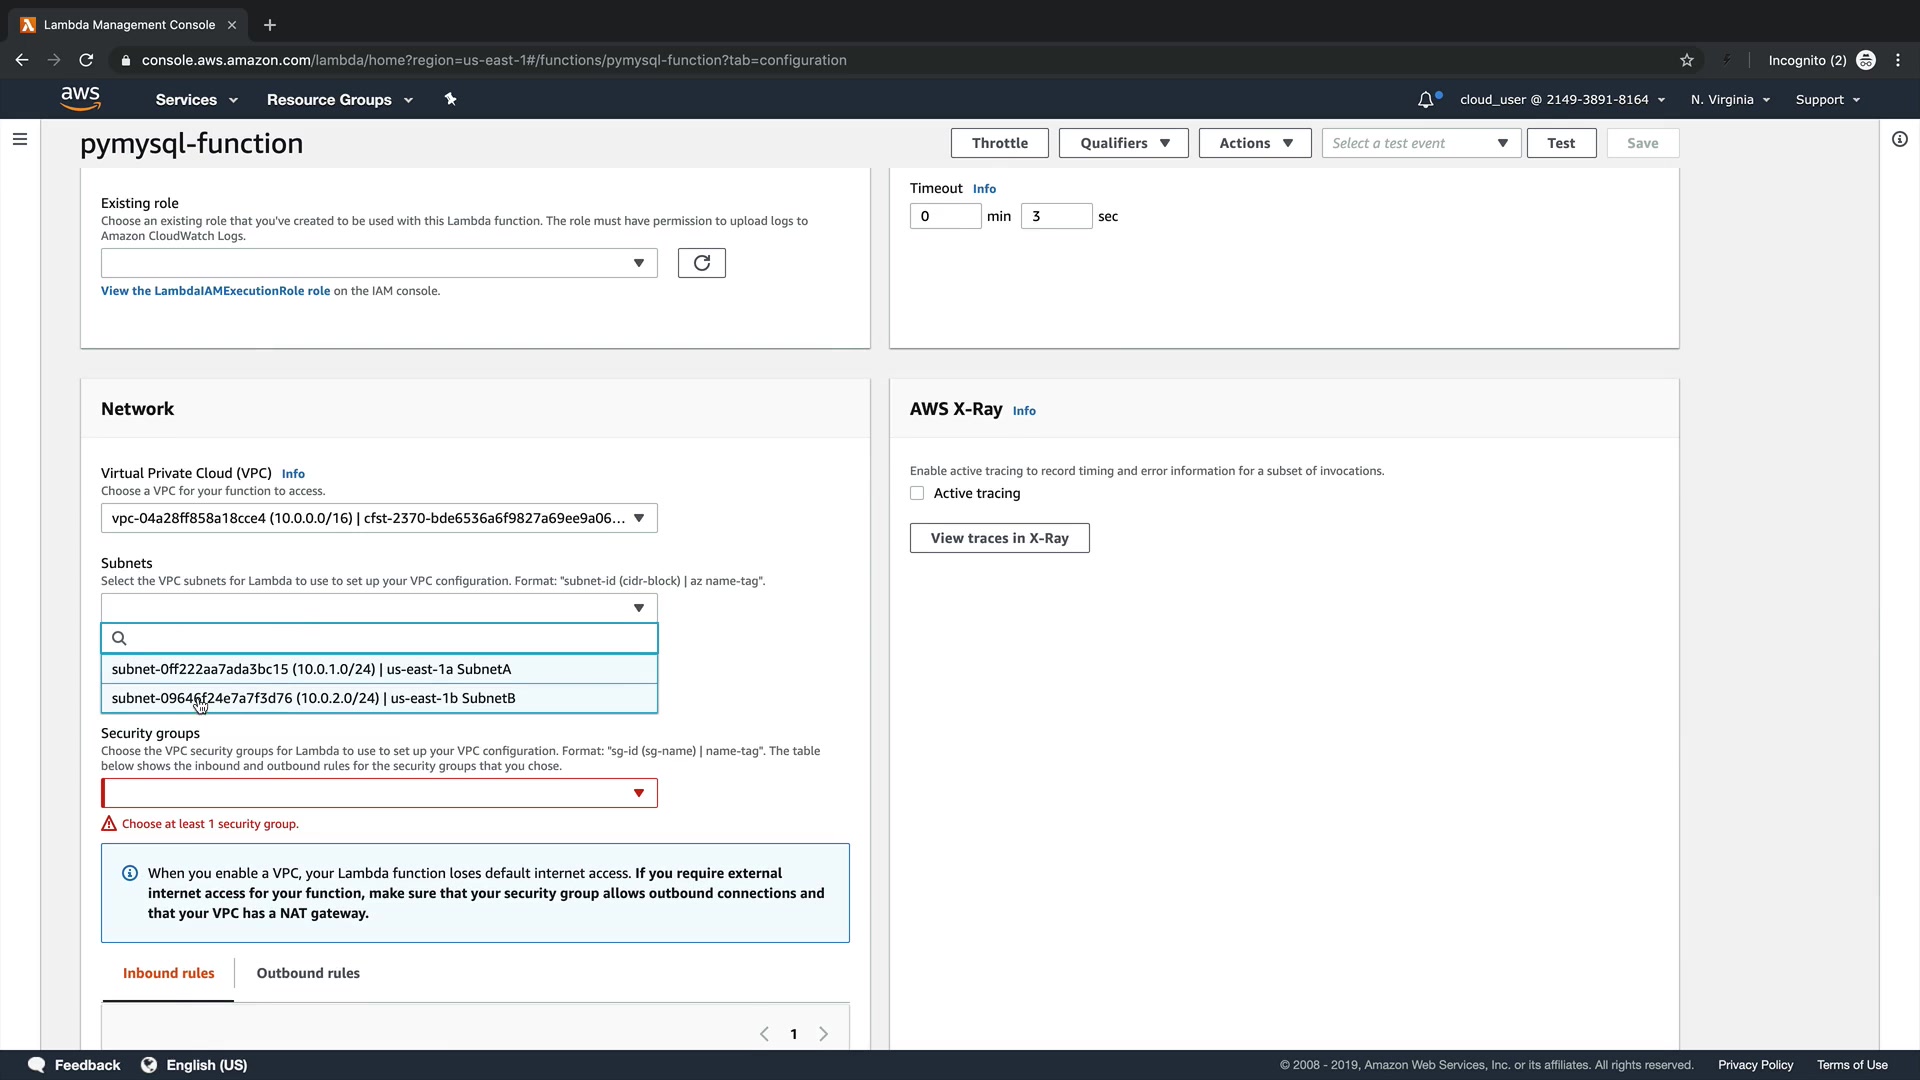Click the subnet search input field
Screen dimensions: 1920x1080
point(390,638)
